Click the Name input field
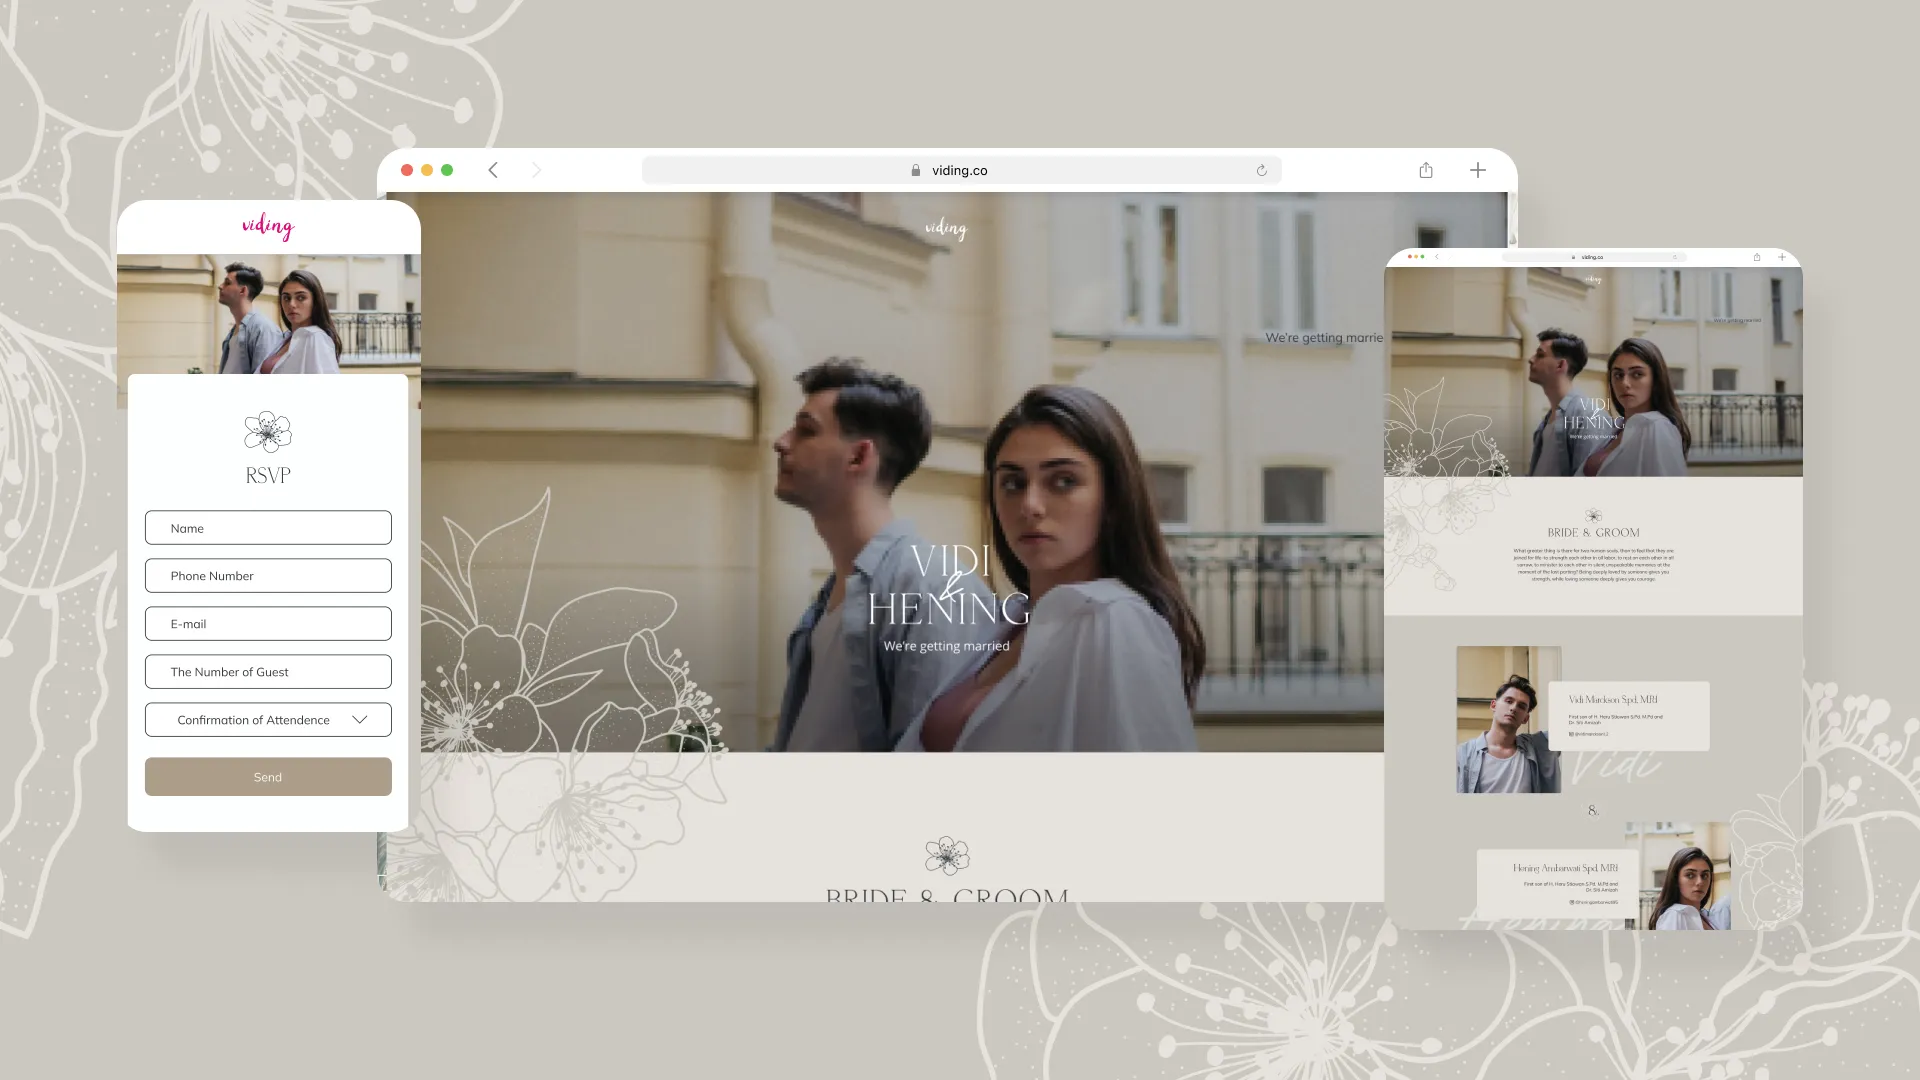The image size is (1920, 1080). coord(268,527)
